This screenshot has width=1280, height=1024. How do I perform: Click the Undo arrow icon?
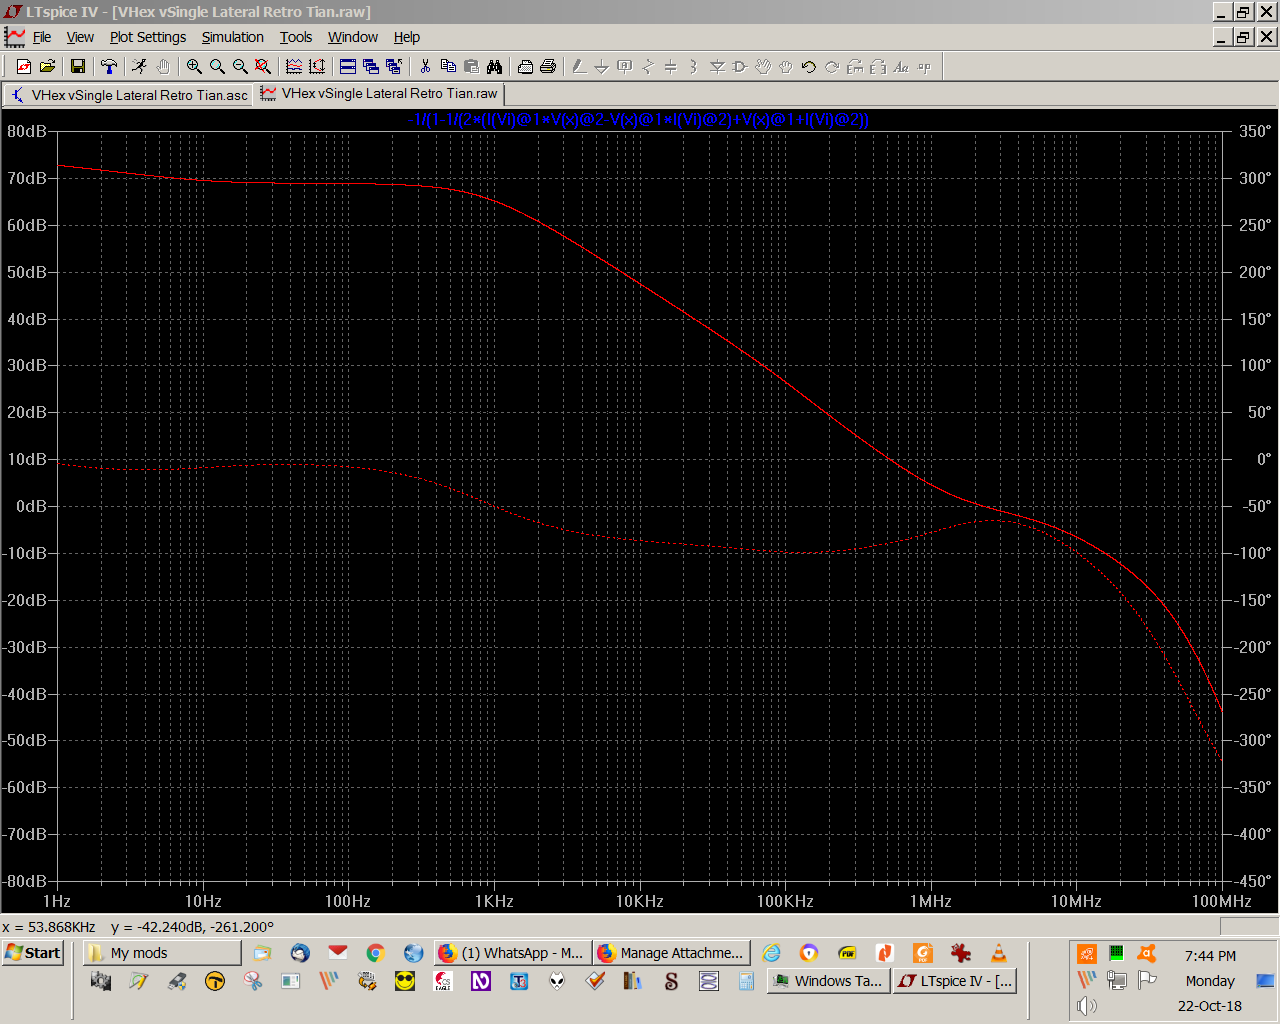click(x=809, y=67)
